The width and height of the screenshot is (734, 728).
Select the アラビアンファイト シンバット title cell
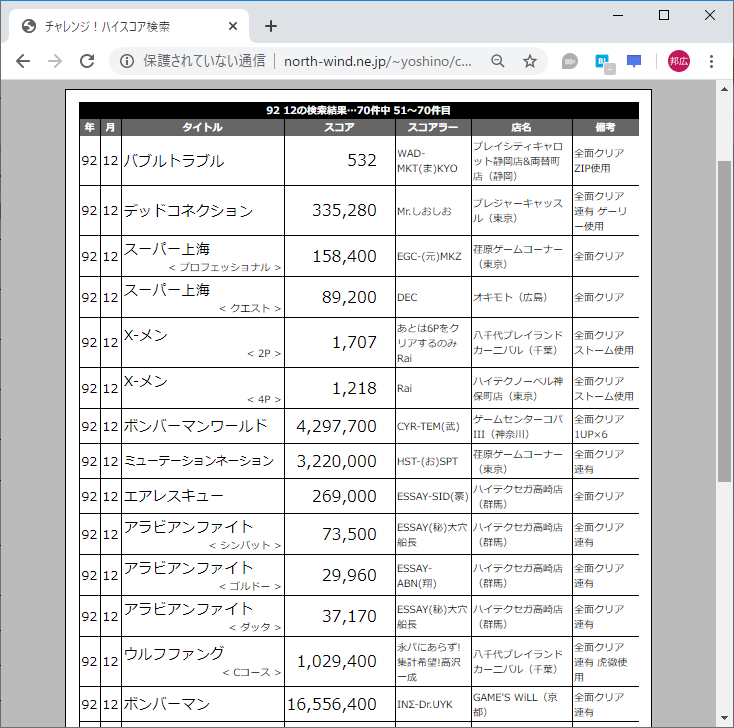tap(203, 534)
